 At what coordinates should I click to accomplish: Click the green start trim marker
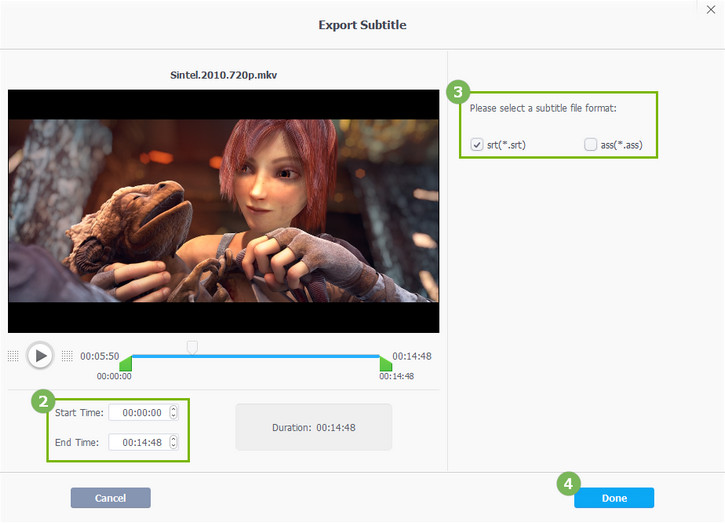126,363
